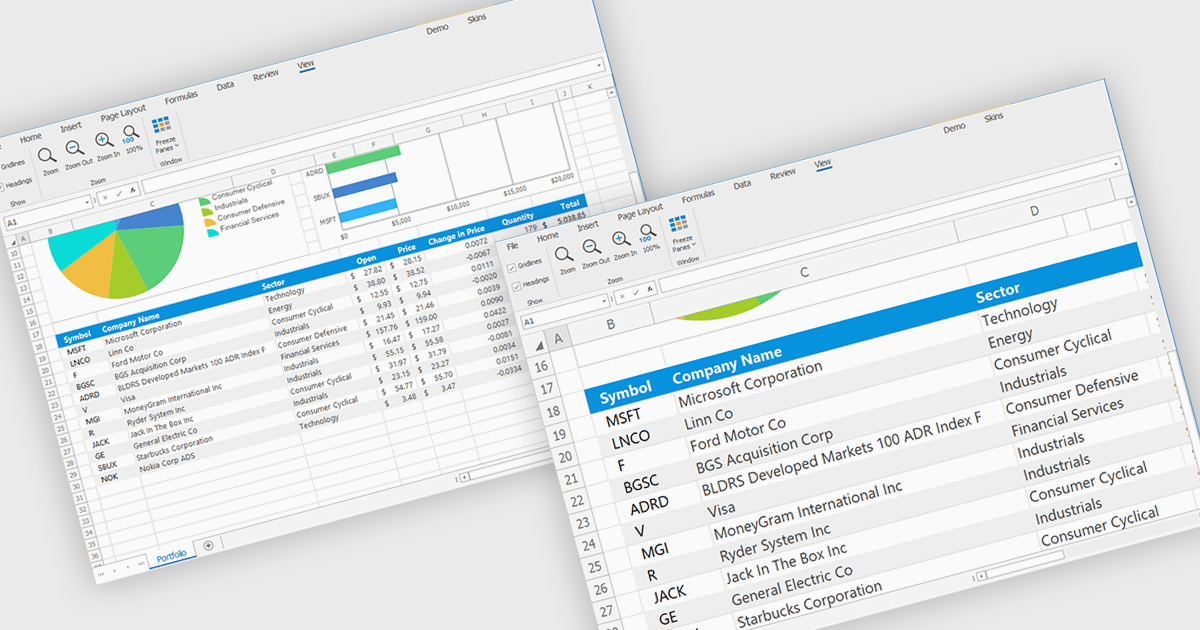
Task: Click Zoom Out in the left window ribbon
Action: pos(75,145)
